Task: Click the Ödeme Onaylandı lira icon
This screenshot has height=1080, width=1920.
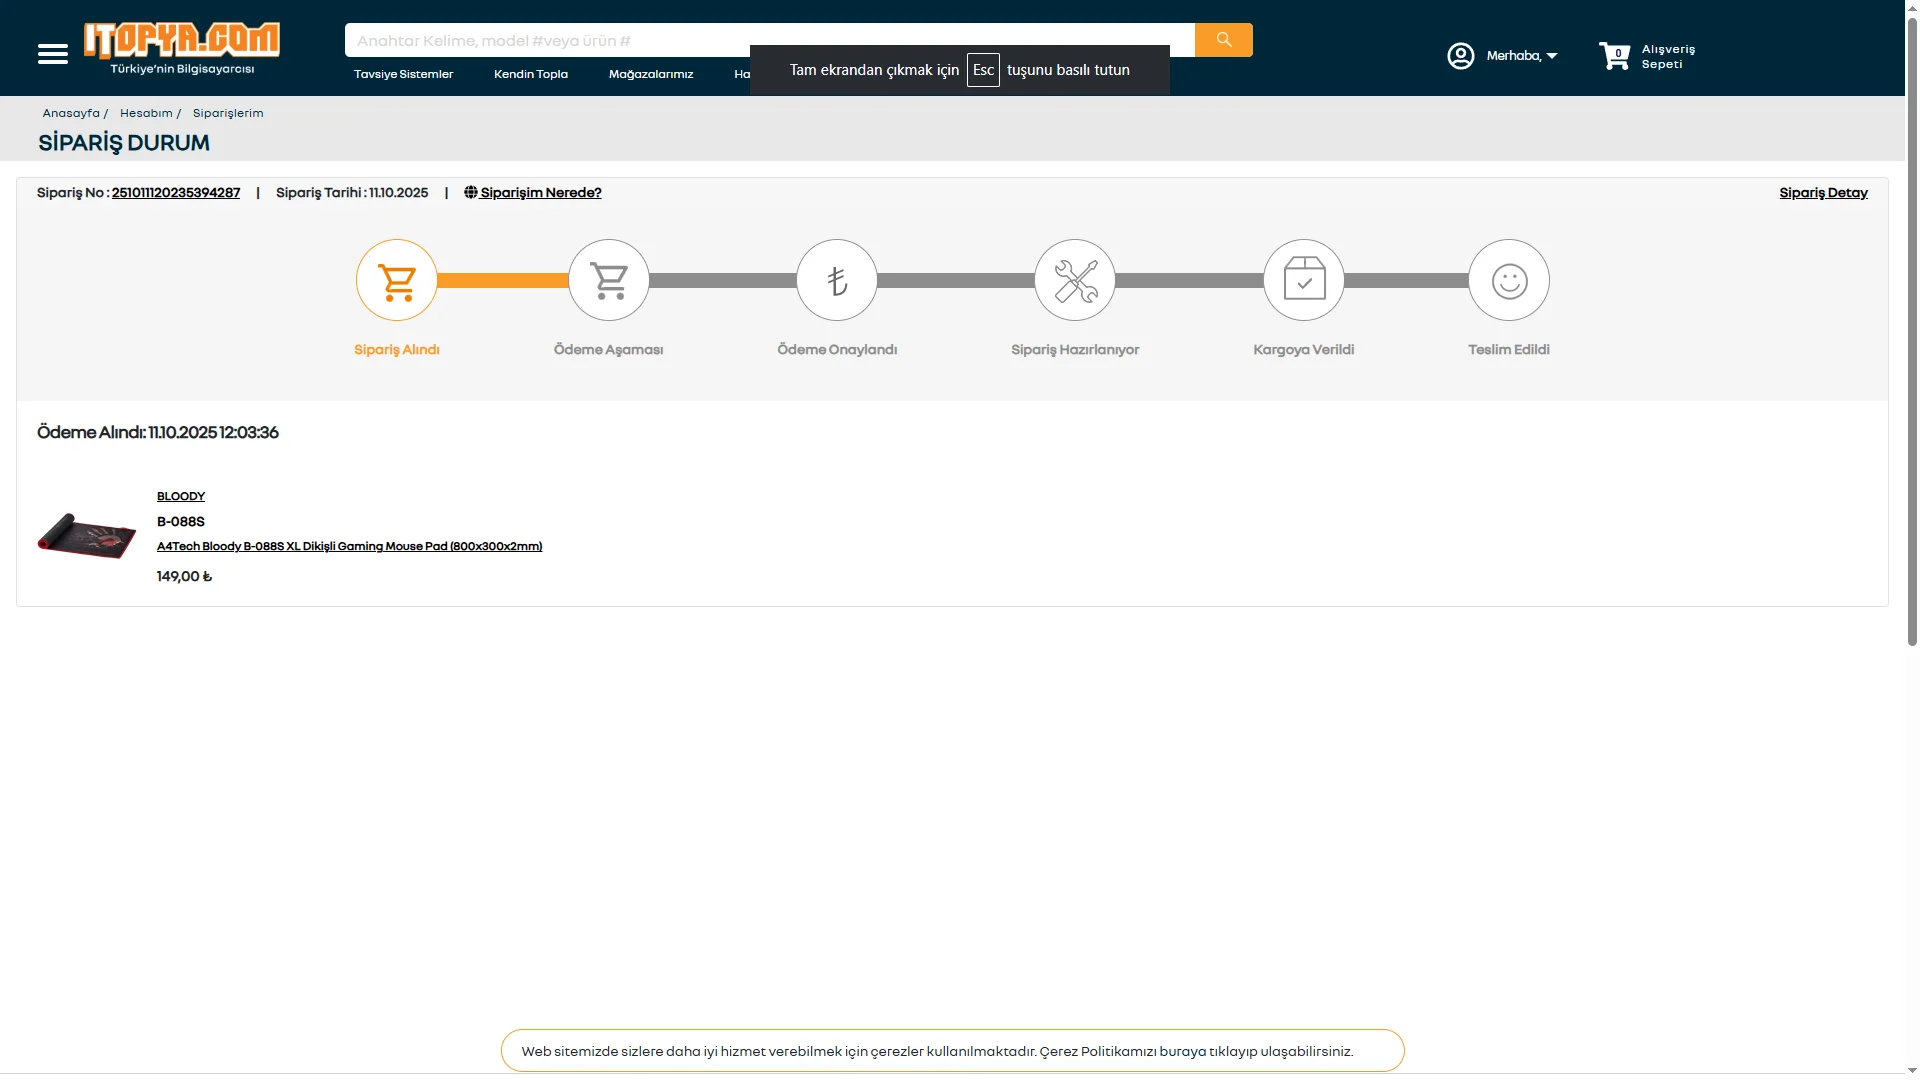Action: click(x=837, y=281)
